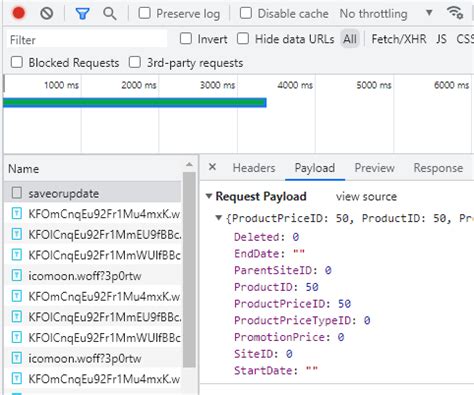Collapse Request Payload section
The height and width of the screenshot is (395, 474).
[209, 196]
